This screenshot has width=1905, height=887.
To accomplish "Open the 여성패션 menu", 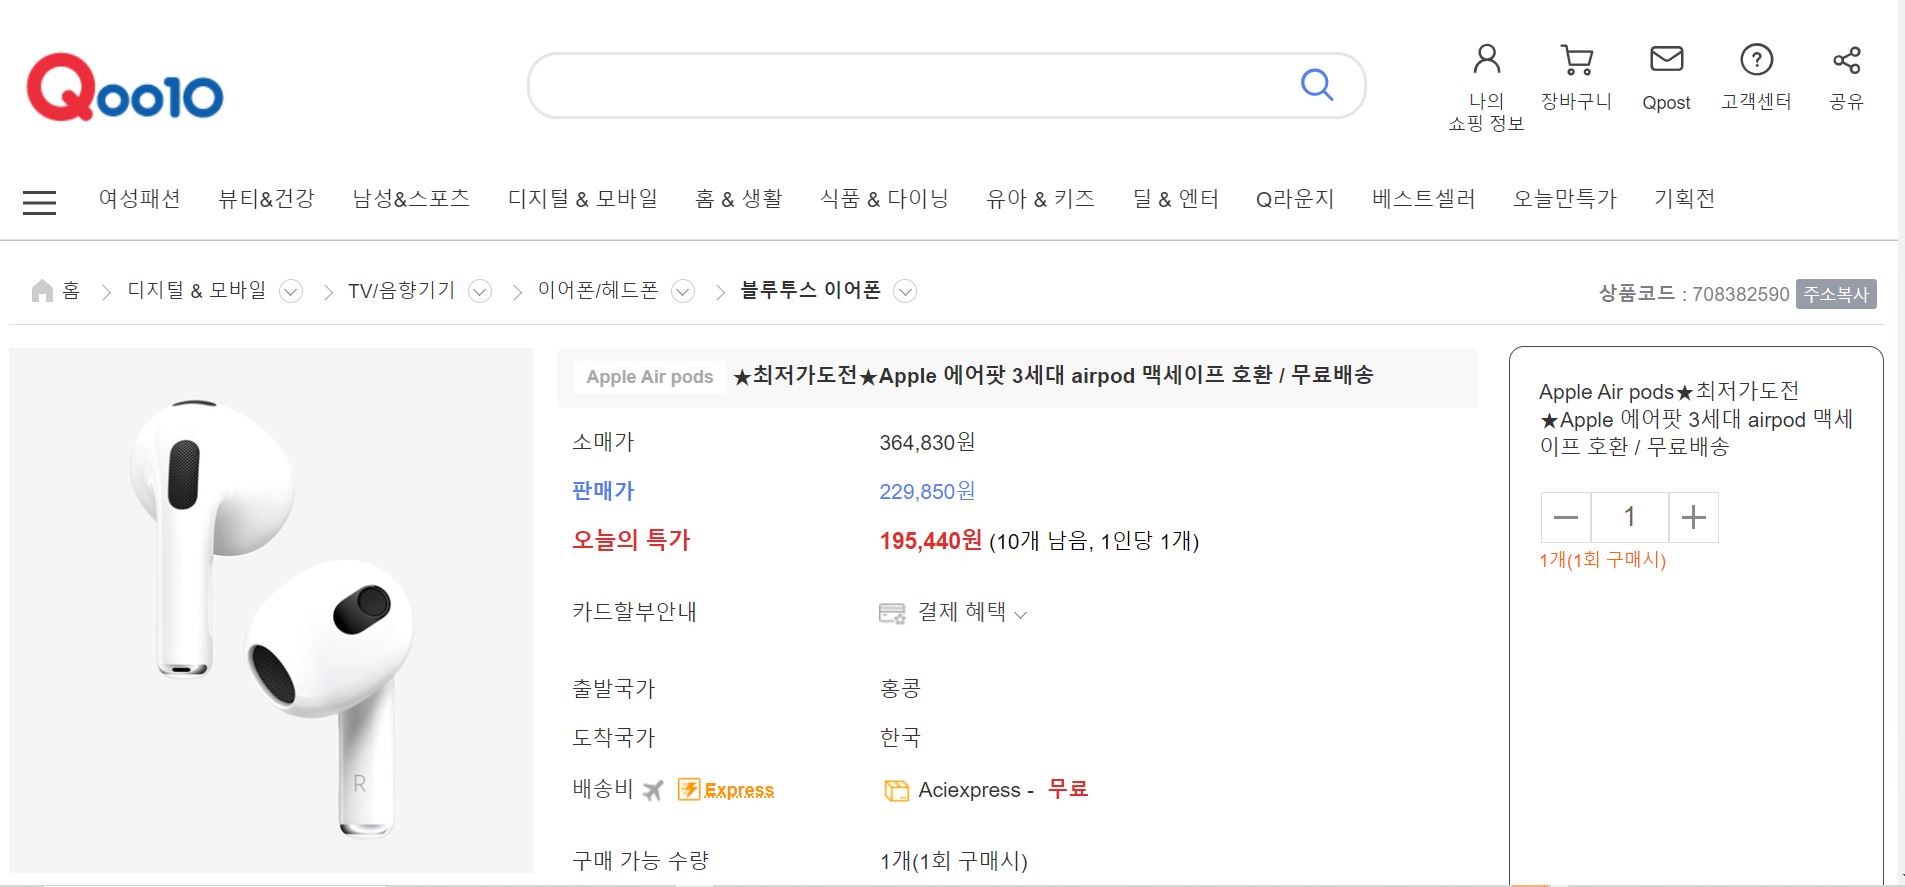I will [x=139, y=199].
